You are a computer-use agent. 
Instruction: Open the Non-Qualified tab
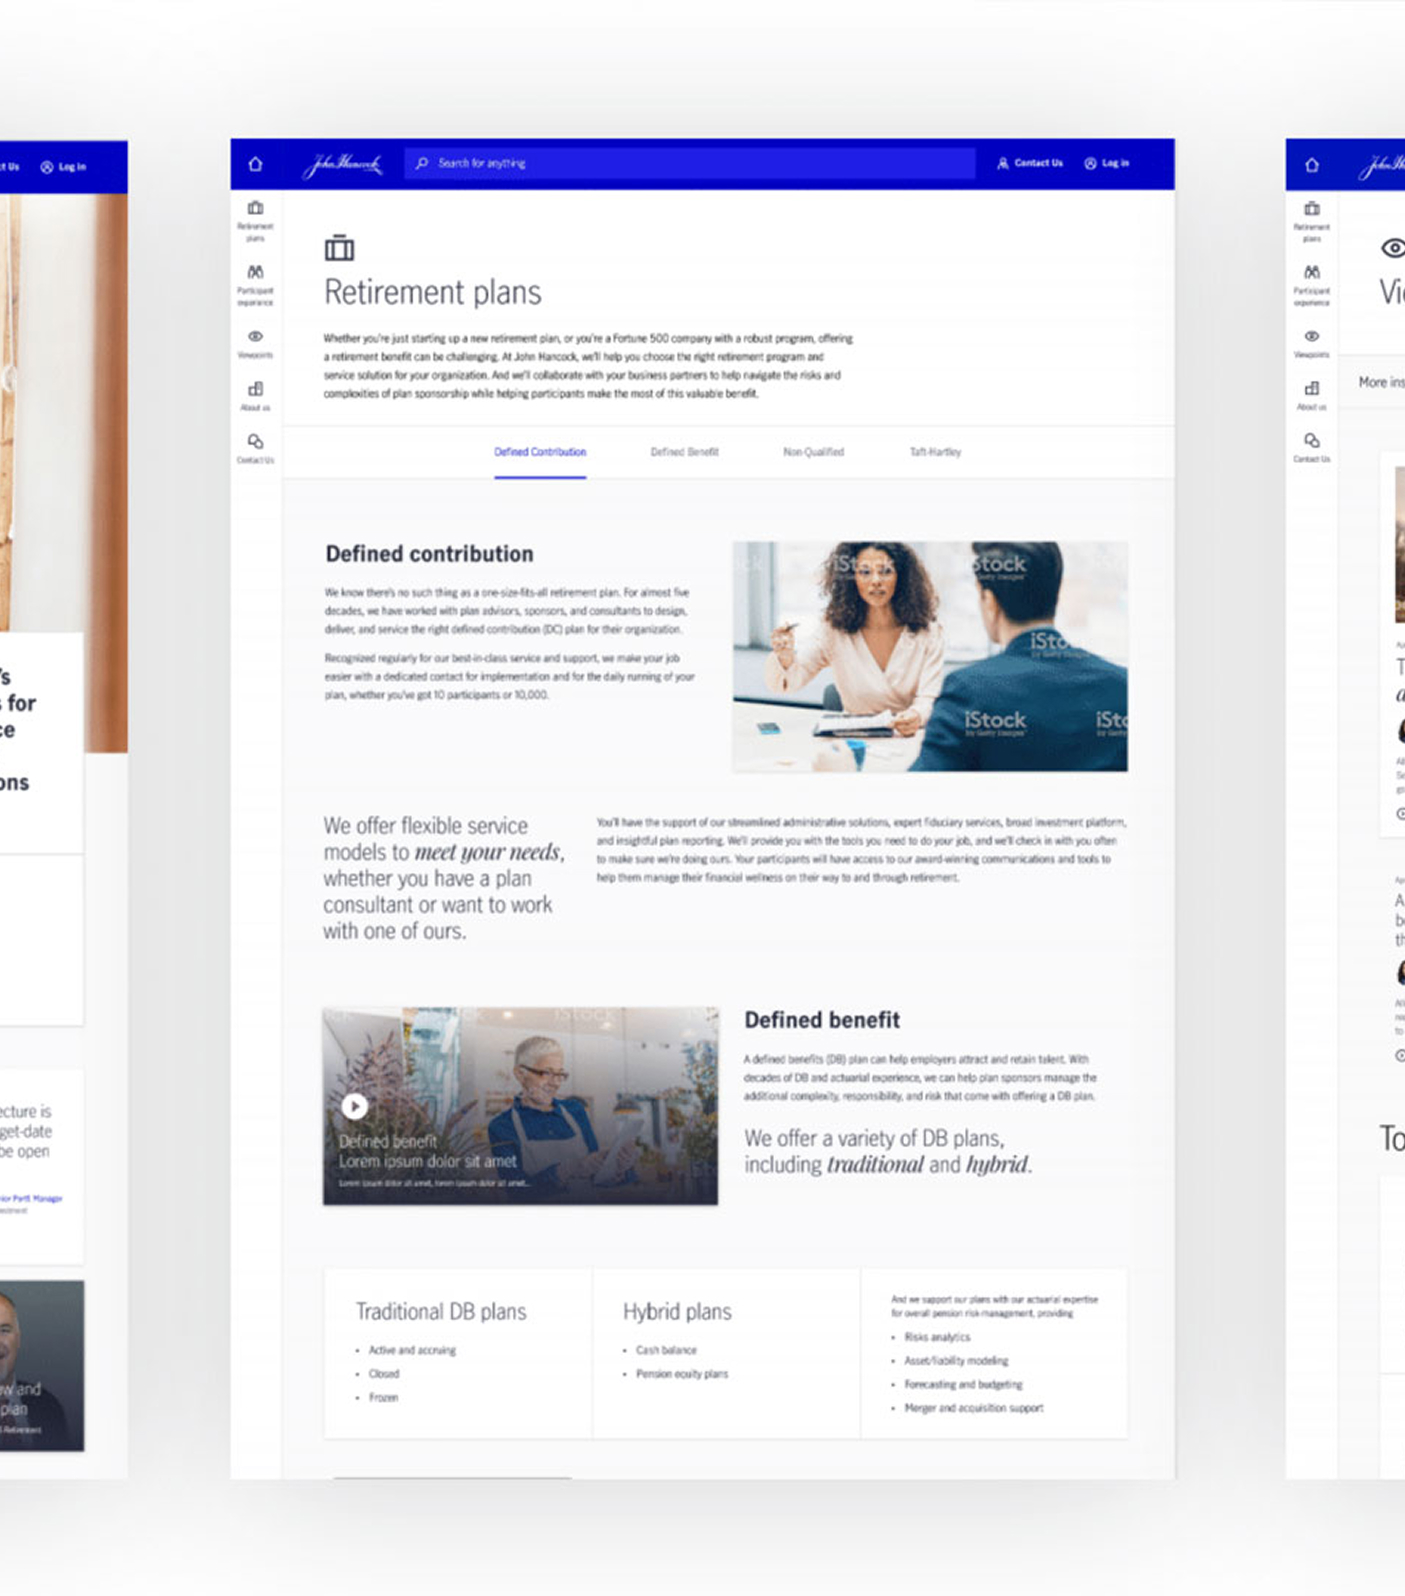tap(813, 452)
